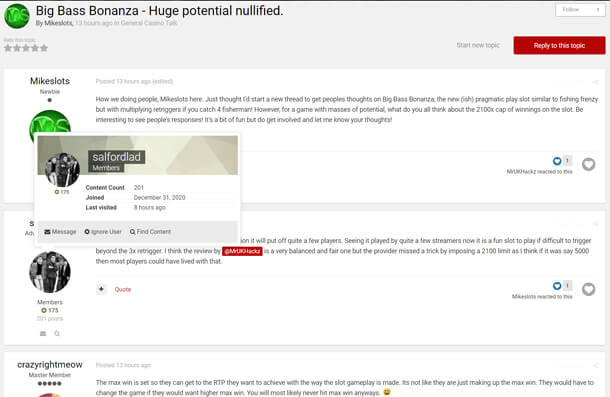610x397 pixels.
Task: Rate the topic with the fifth star
Action: 44,48
